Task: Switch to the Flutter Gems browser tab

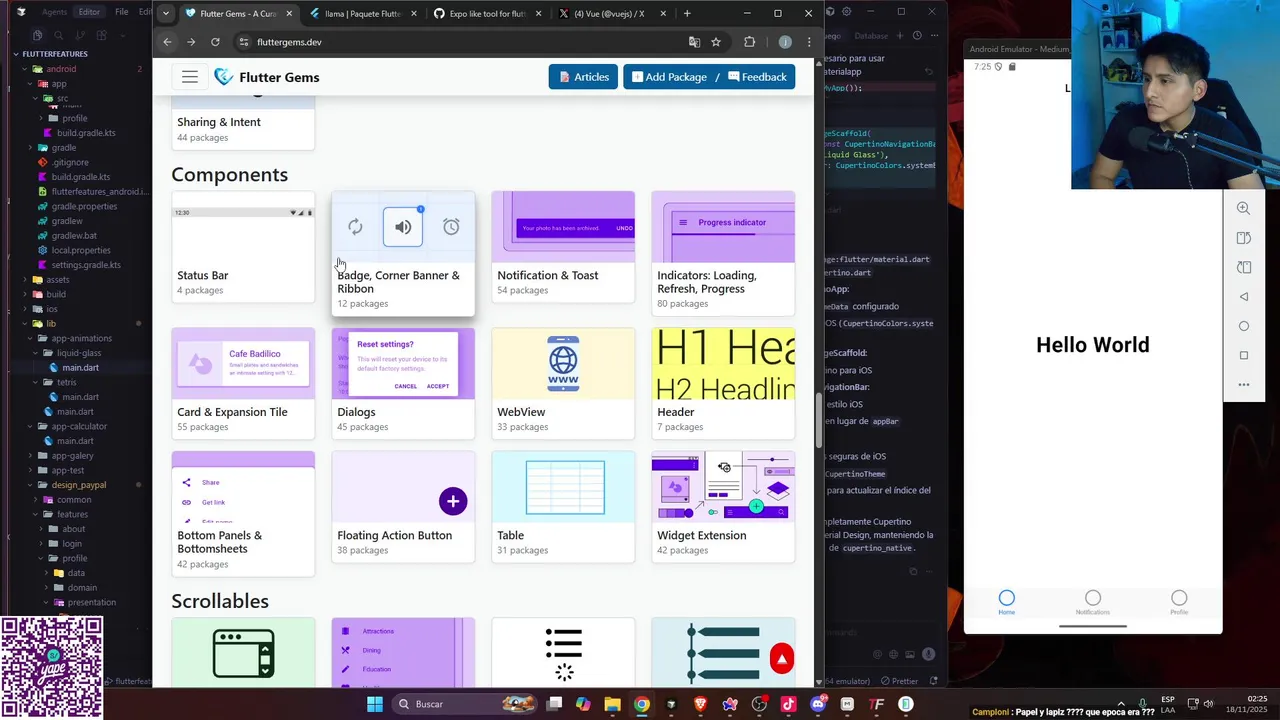Action: click(238, 14)
